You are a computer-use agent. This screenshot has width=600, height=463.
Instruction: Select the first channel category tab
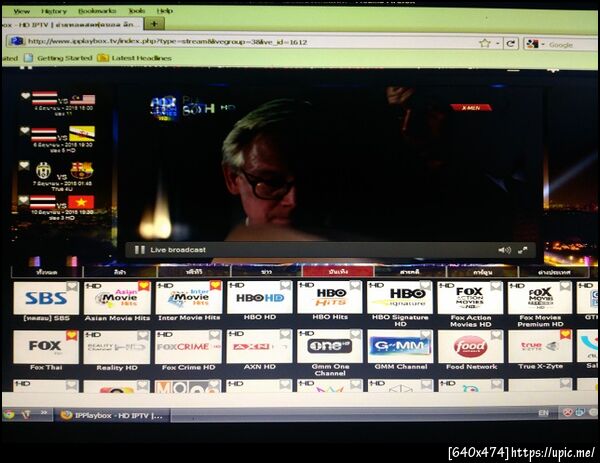coord(47,272)
